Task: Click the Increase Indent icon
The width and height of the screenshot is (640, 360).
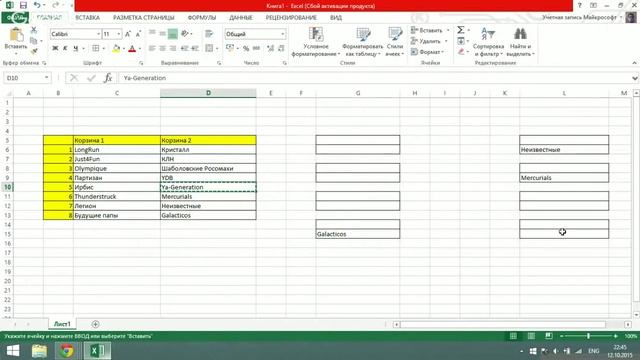Action: pos(195,49)
